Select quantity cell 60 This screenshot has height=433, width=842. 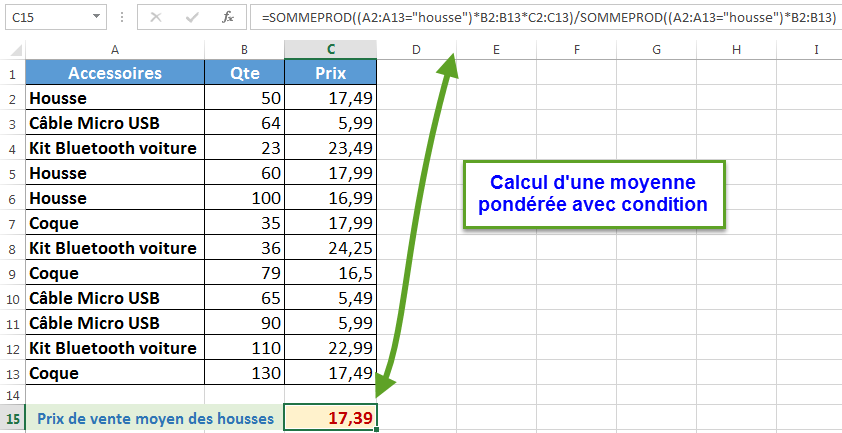coord(244,173)
